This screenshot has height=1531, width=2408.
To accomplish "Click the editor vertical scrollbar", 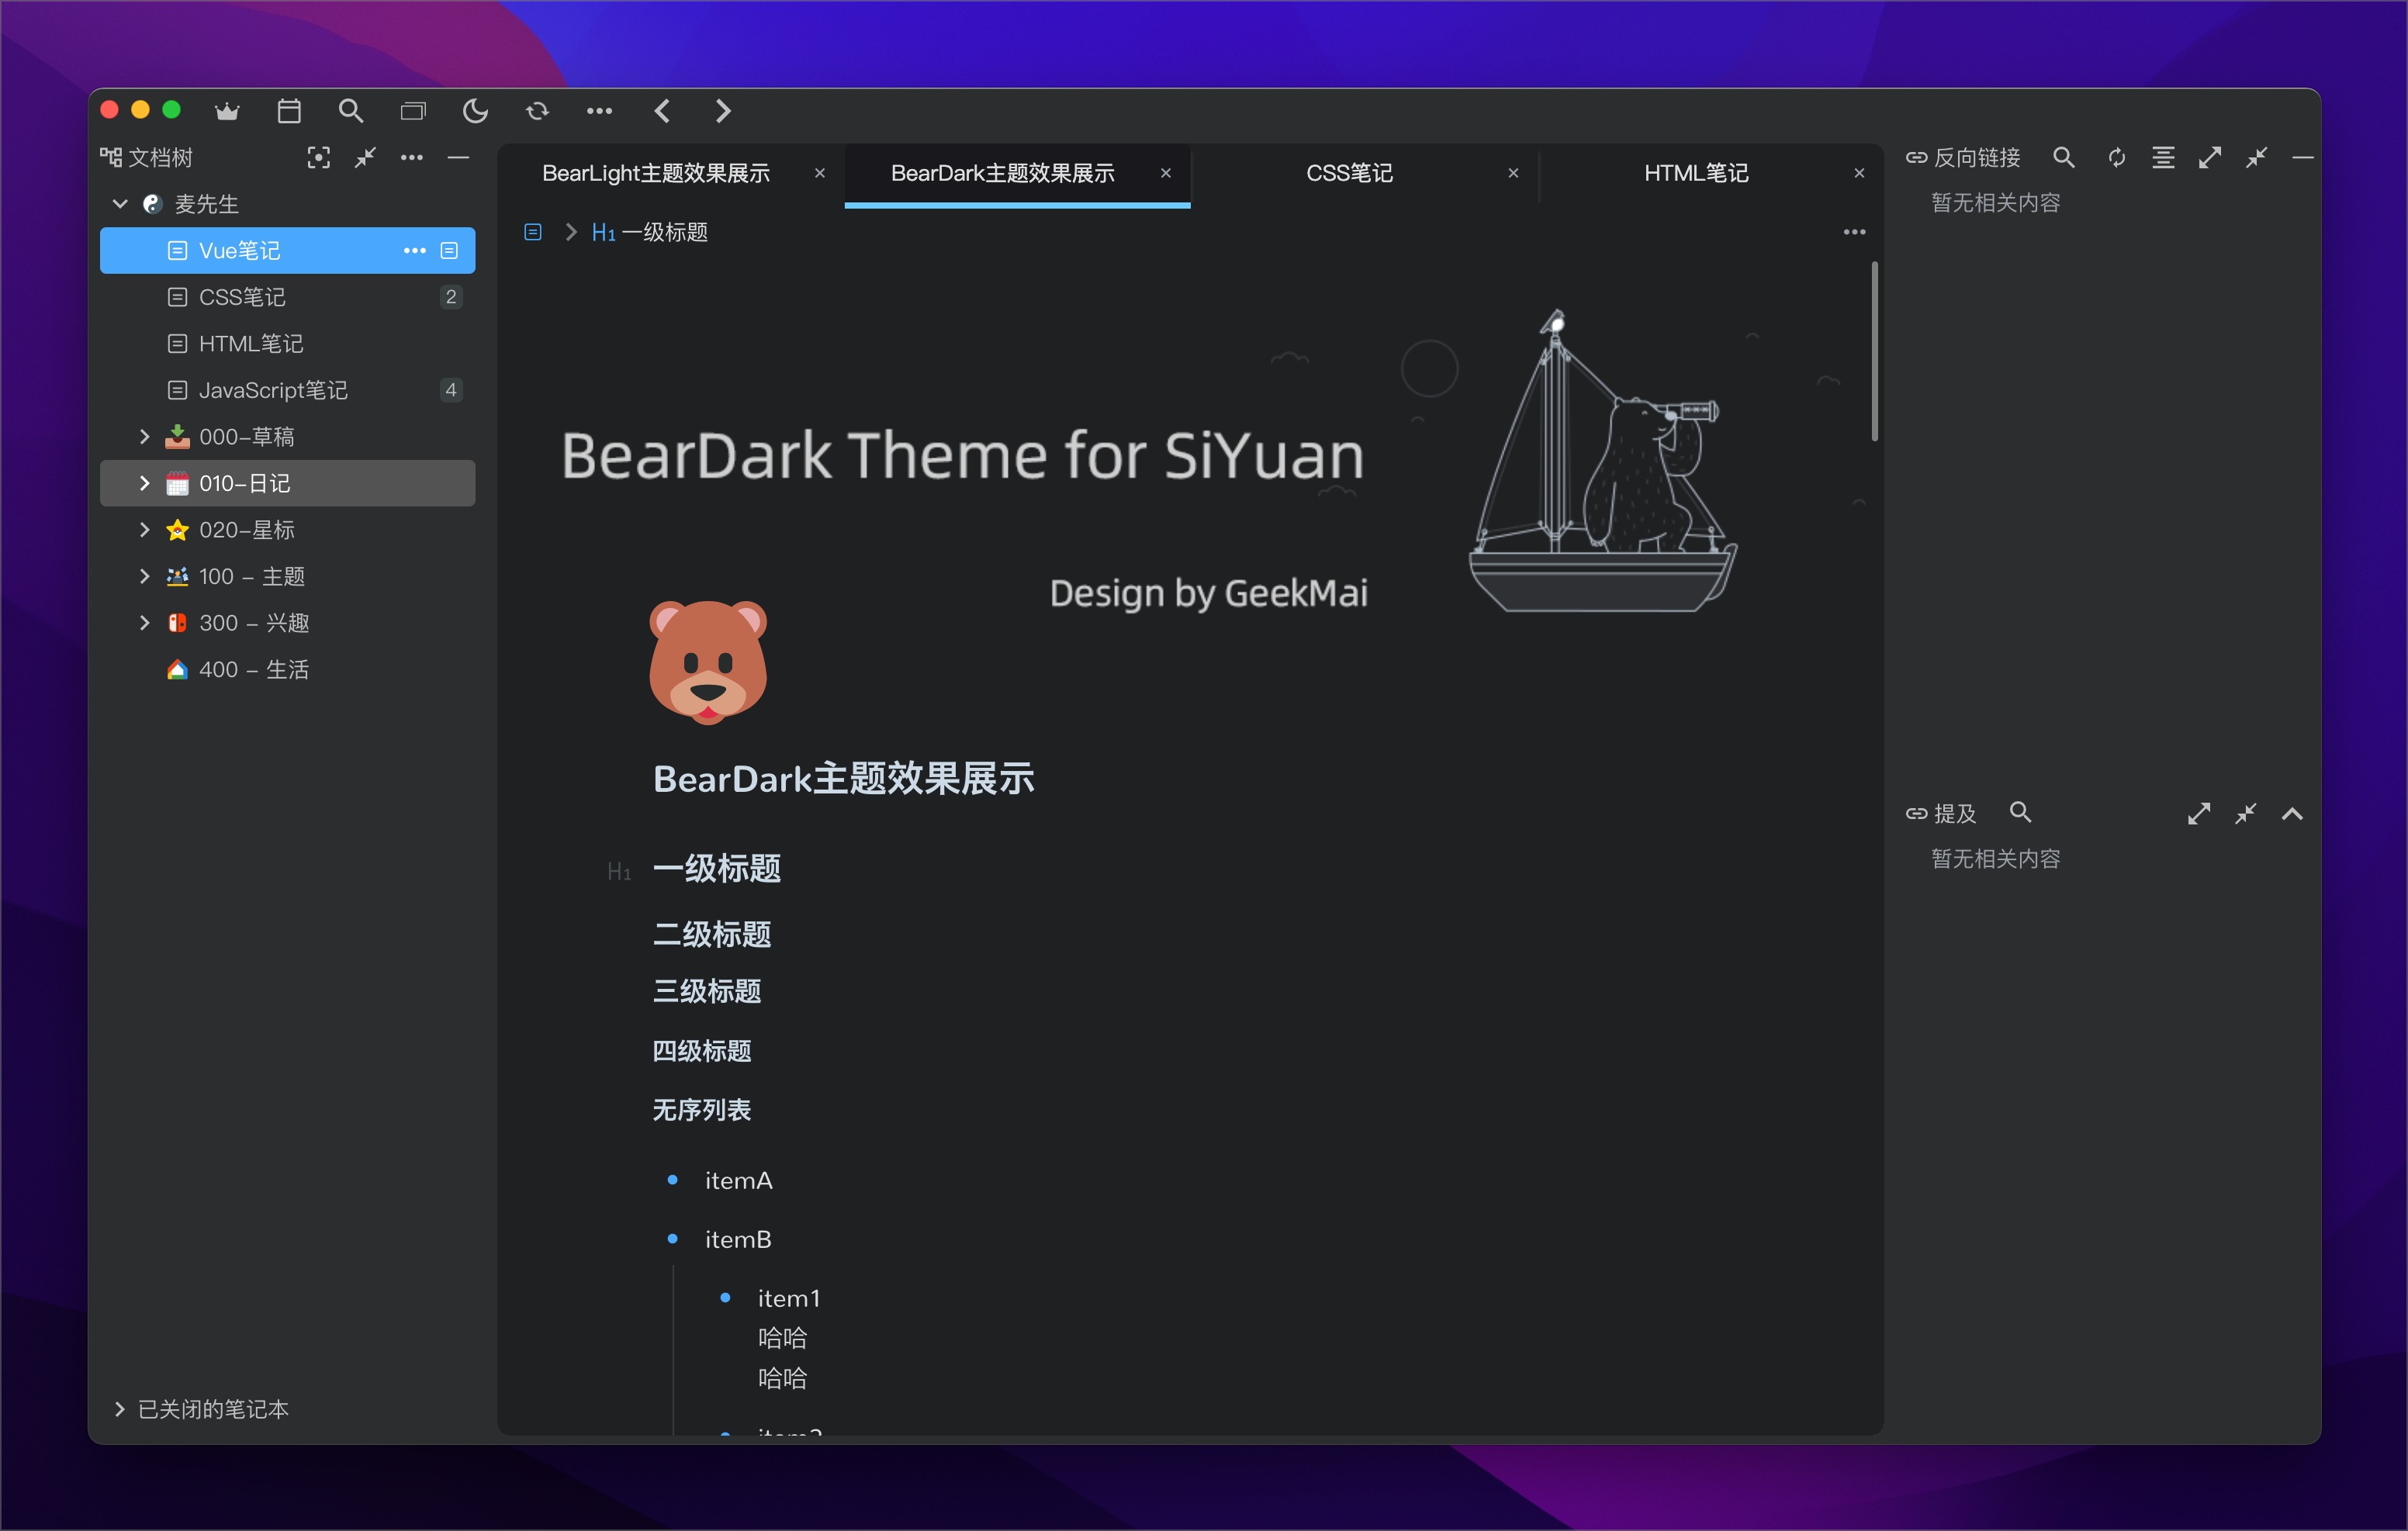I will [1874, 350].
